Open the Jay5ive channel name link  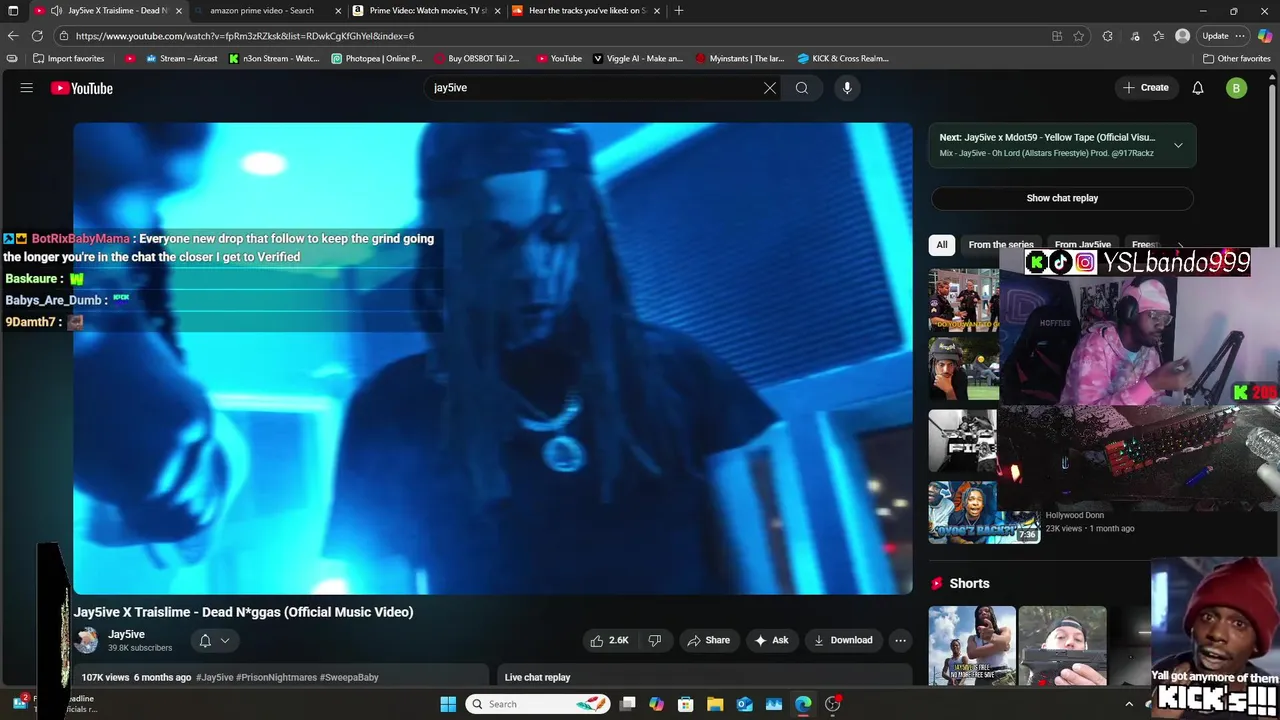click(x=126, y=634)
